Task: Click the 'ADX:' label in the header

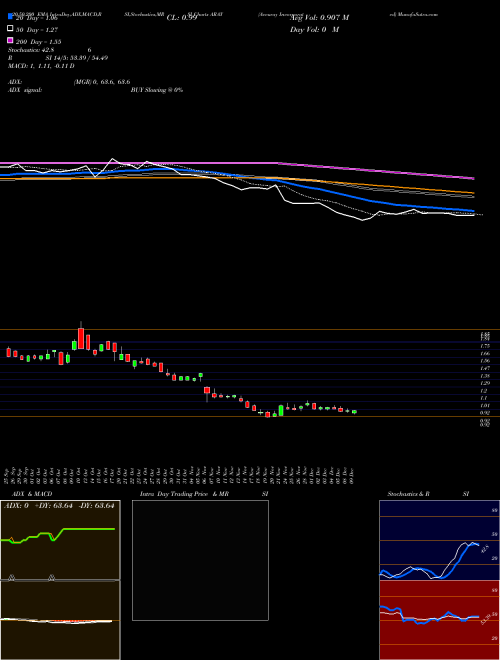Action: (x=15, y=82)
